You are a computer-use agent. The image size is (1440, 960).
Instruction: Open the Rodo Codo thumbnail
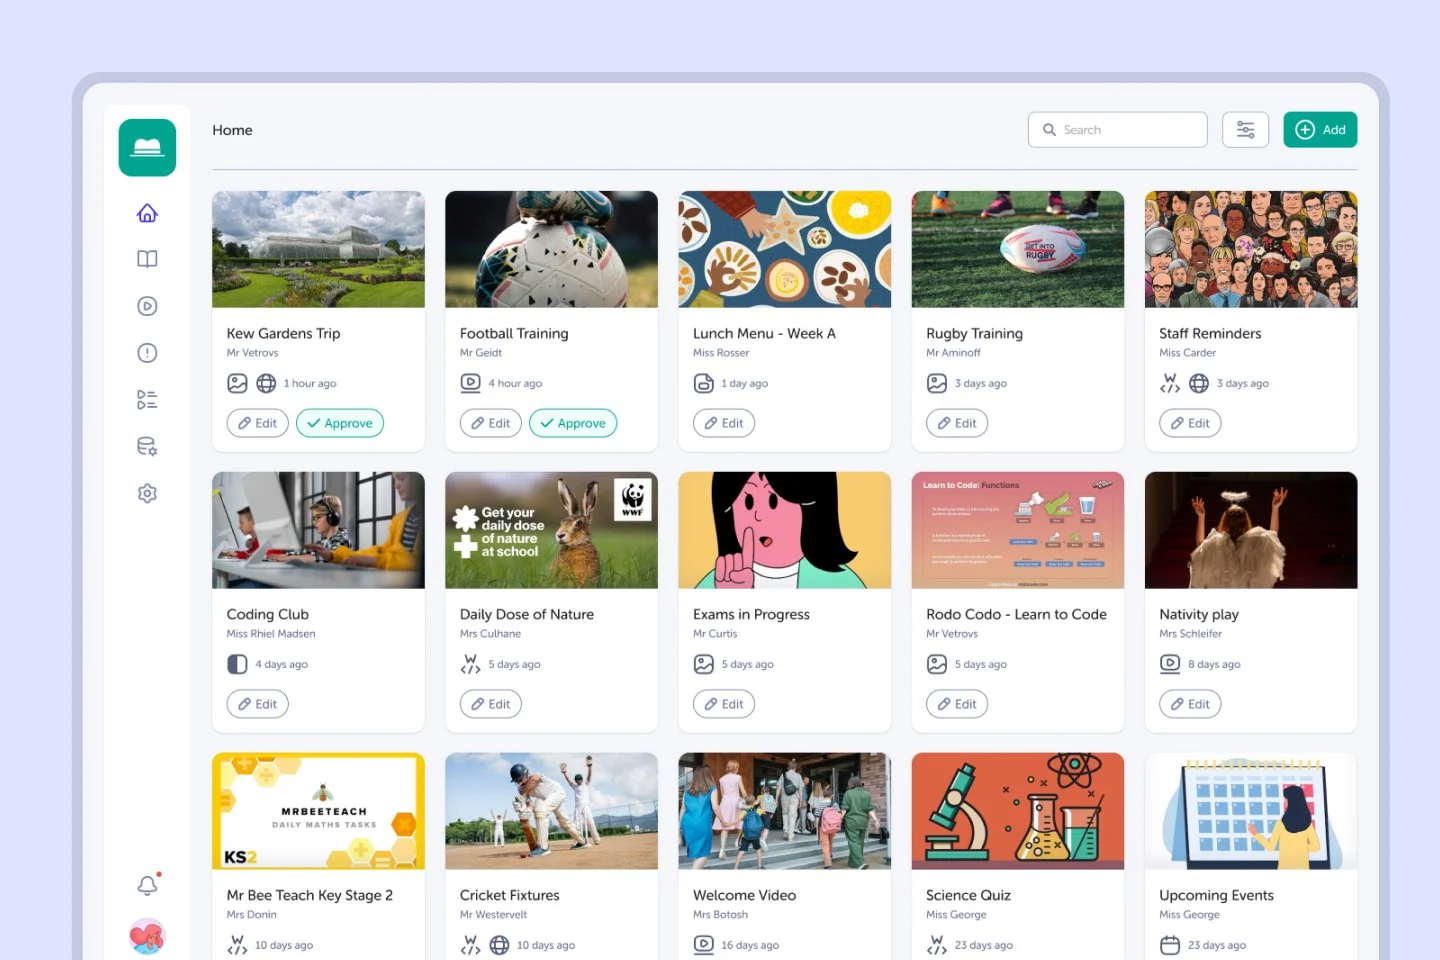tap(1018, 530)
